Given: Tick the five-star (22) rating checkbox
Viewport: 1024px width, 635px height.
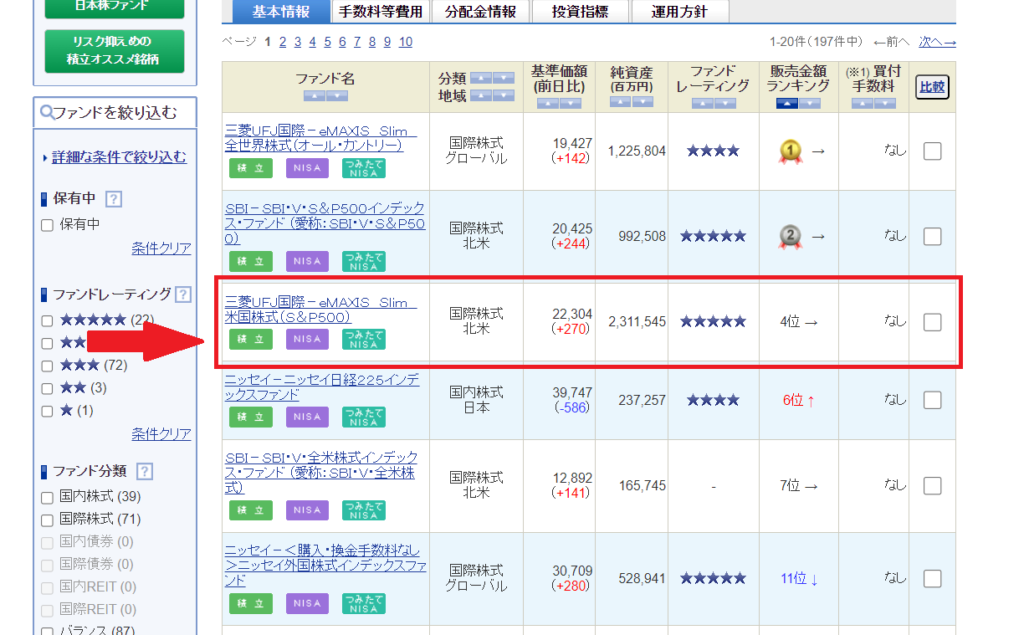Looking at the screenshot, I should [x=47, y=321].
